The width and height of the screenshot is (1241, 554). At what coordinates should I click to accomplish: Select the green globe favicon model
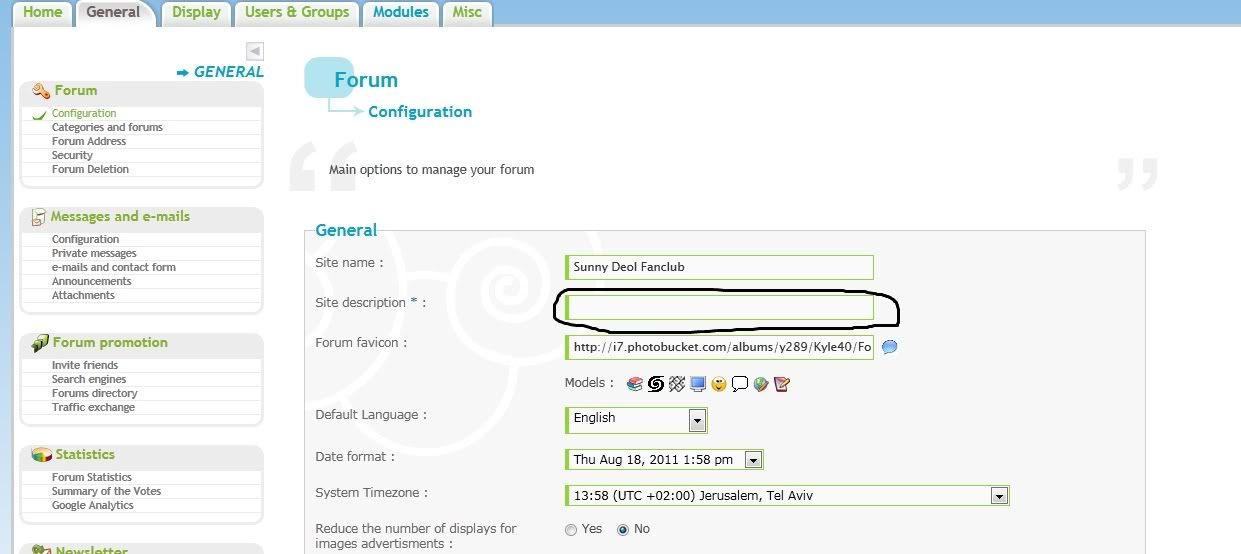761,383
